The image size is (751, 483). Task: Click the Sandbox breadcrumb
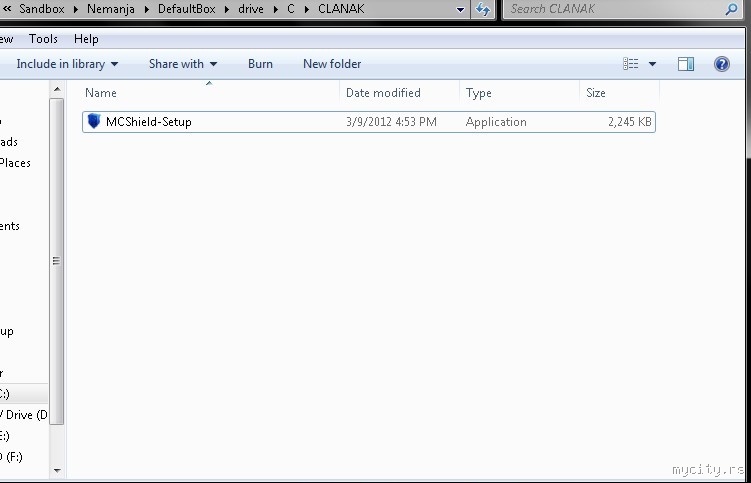[x=42, y=9]
